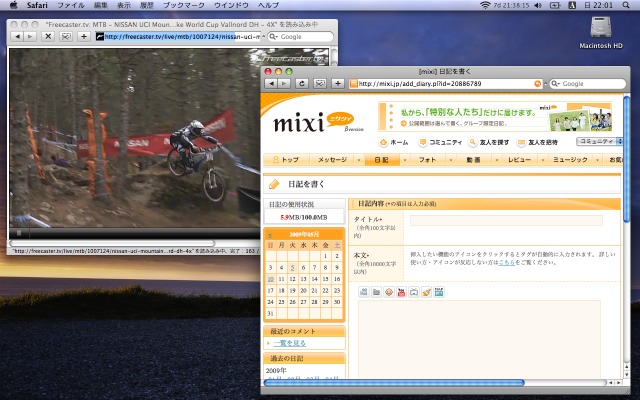This screenshot has height=400, width=640.
Task: Click the previous month arrow on calendar
Action: (270, 235)
